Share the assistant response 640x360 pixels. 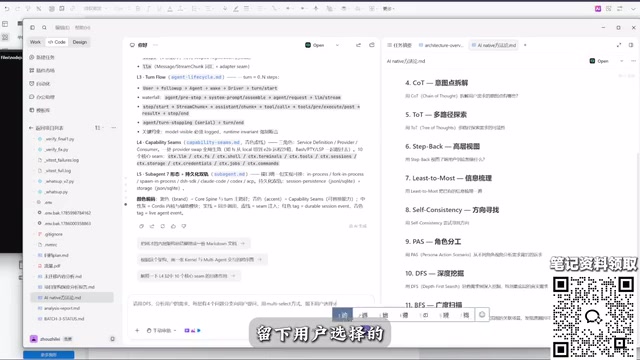152,226
